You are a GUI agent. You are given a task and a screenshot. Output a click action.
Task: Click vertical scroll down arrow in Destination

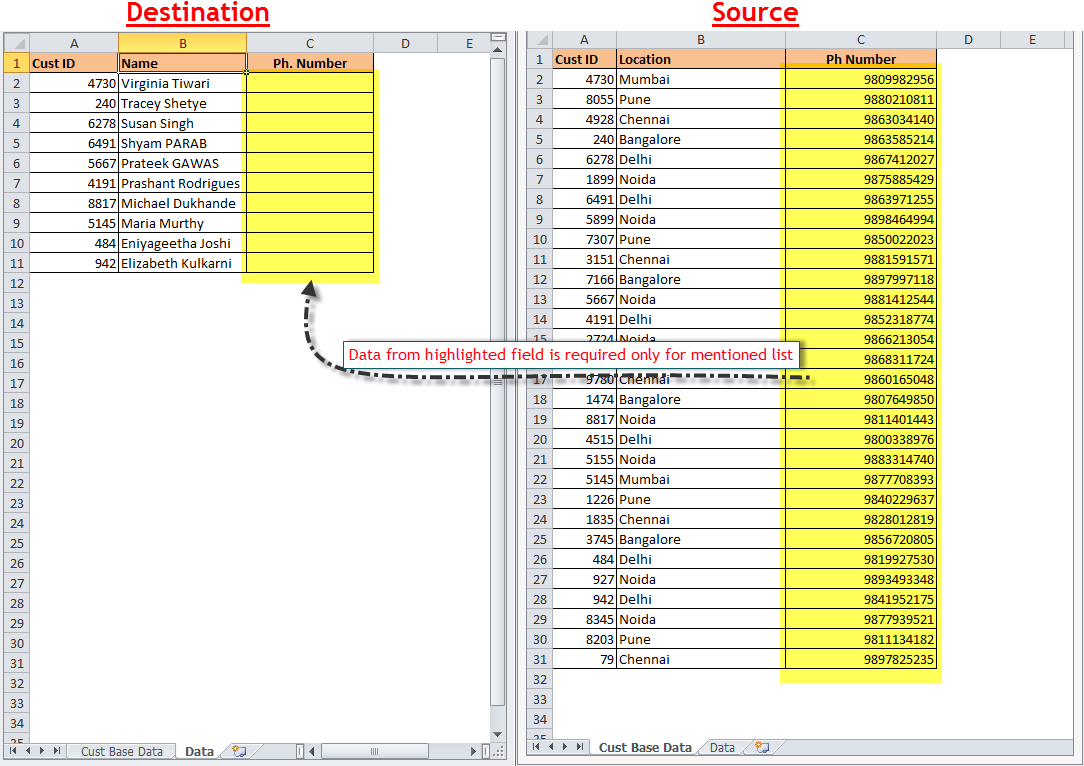tap(497, 734)
